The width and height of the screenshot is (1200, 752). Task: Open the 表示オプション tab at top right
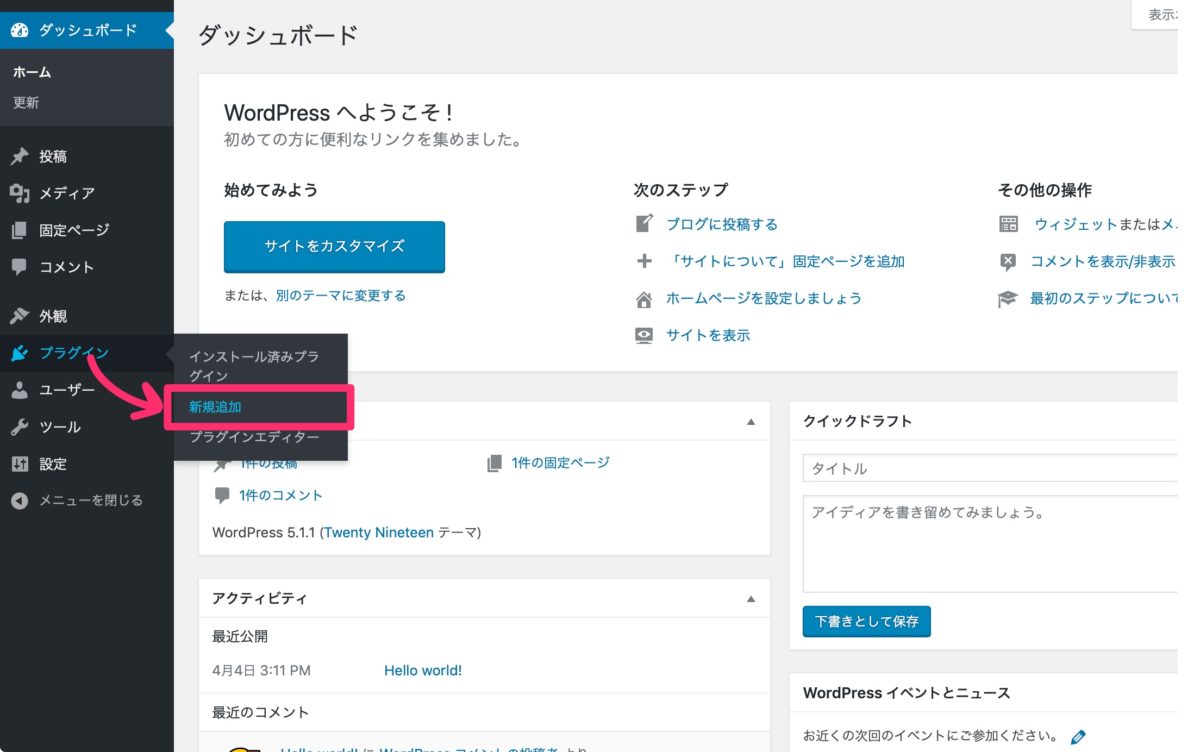1155,14
